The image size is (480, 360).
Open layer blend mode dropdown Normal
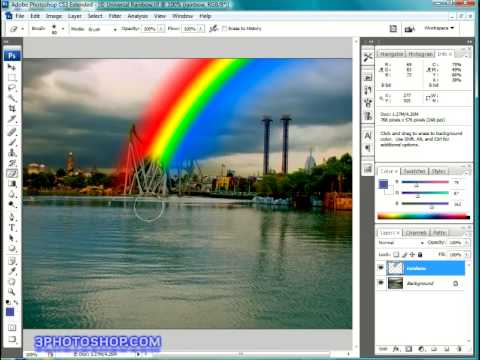click(x=401, y=243)
